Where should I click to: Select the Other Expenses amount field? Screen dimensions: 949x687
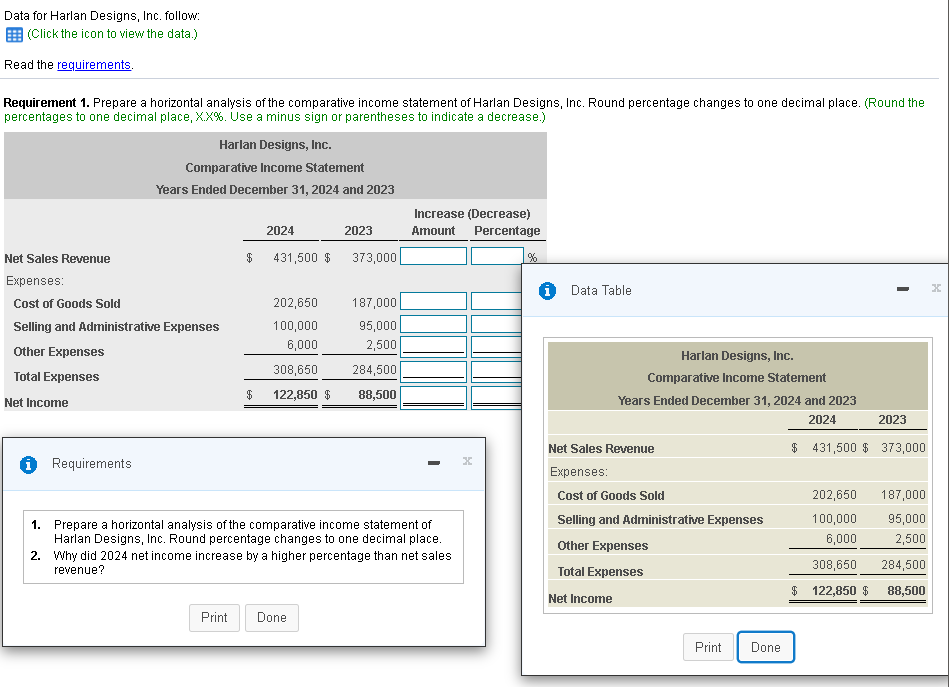[x=433, y=346]
